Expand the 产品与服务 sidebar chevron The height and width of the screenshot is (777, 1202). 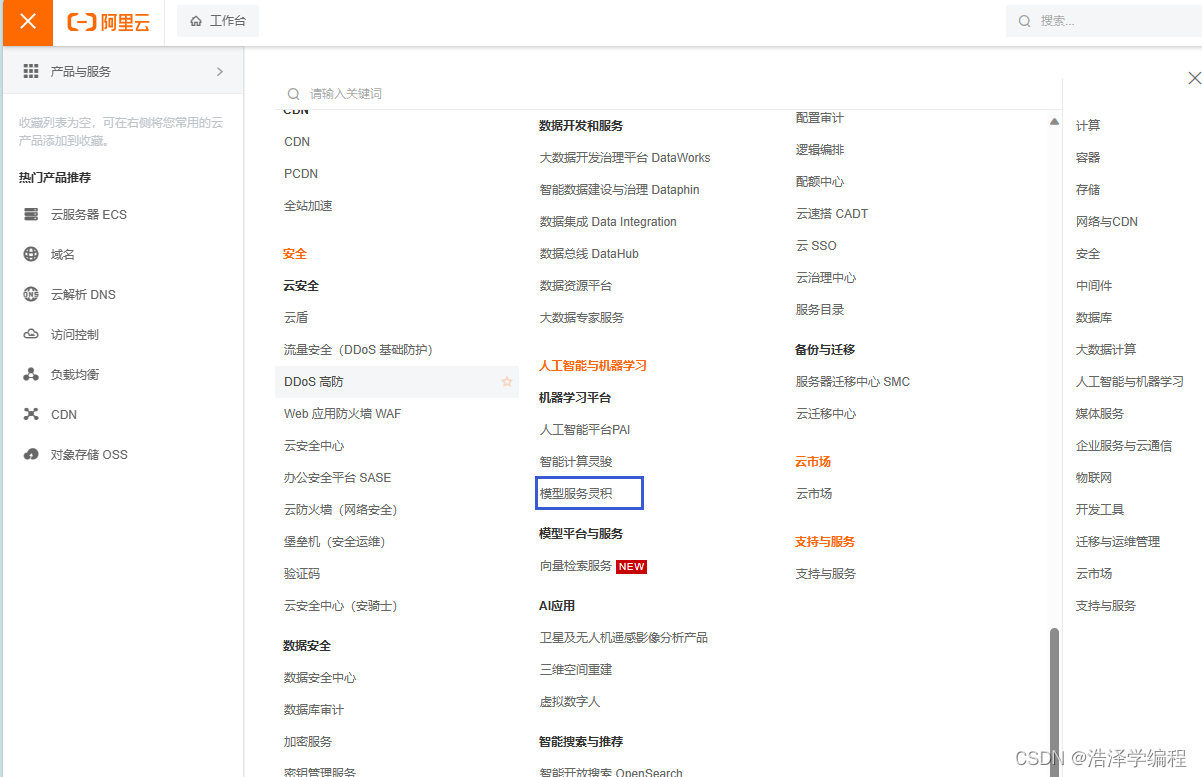pos(219,71)
